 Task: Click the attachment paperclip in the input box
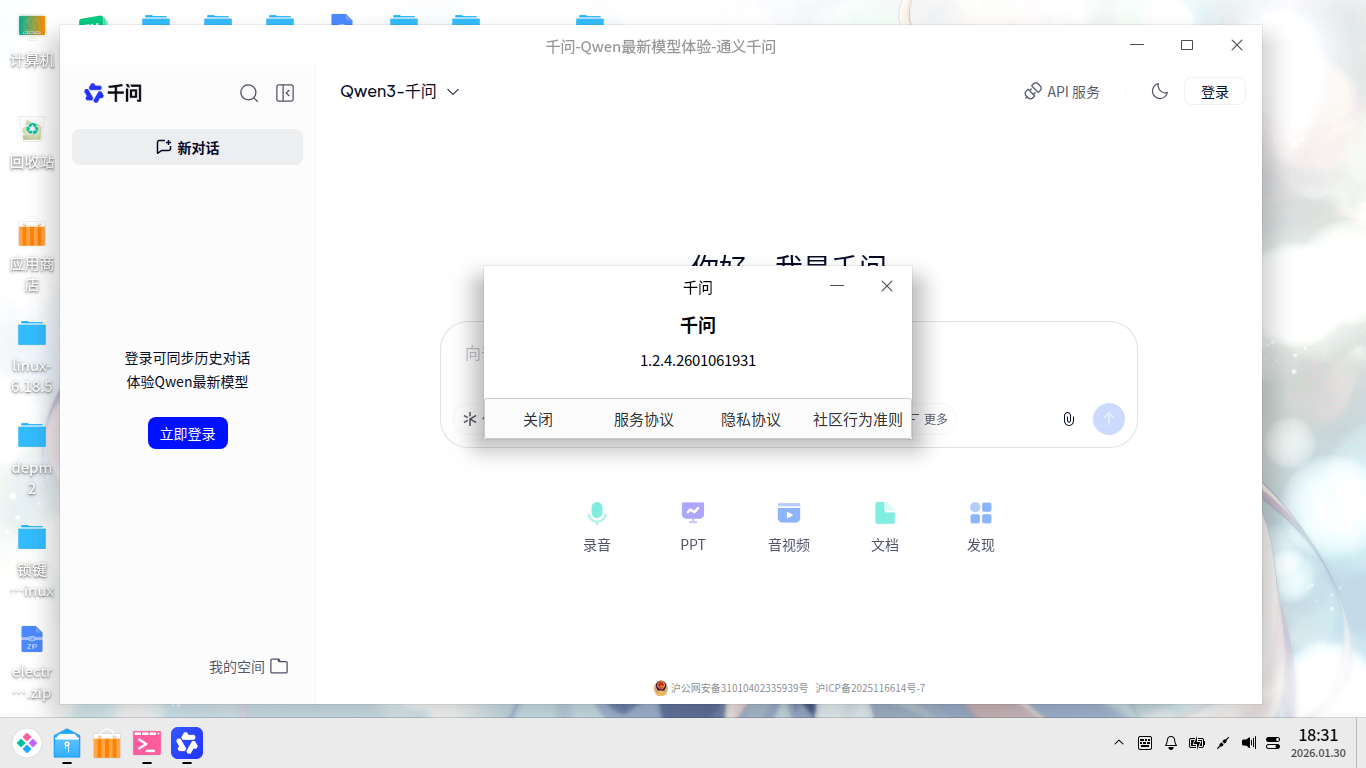pyautogui.click(x=1068, y=419)
